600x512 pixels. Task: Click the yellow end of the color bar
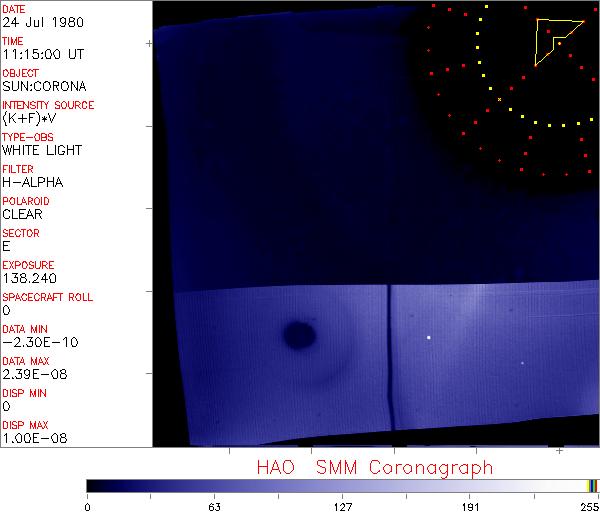[x=592, y=486]
